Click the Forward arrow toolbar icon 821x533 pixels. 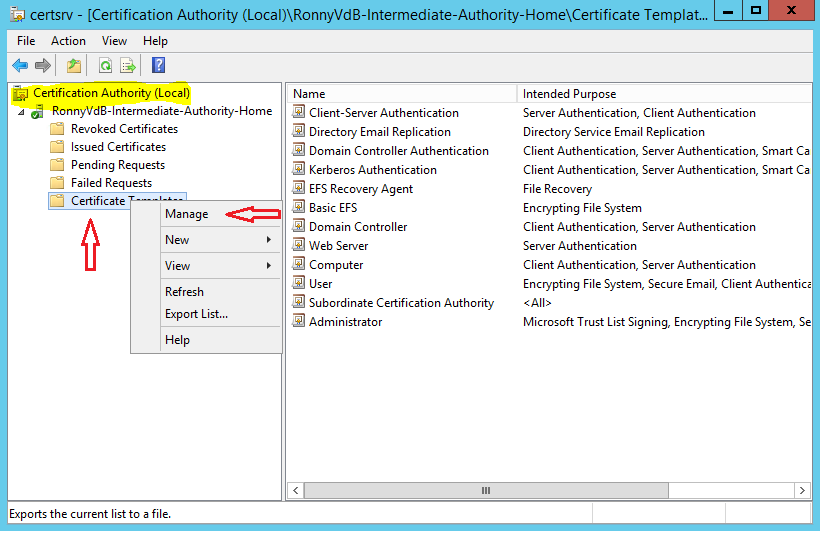43,66
